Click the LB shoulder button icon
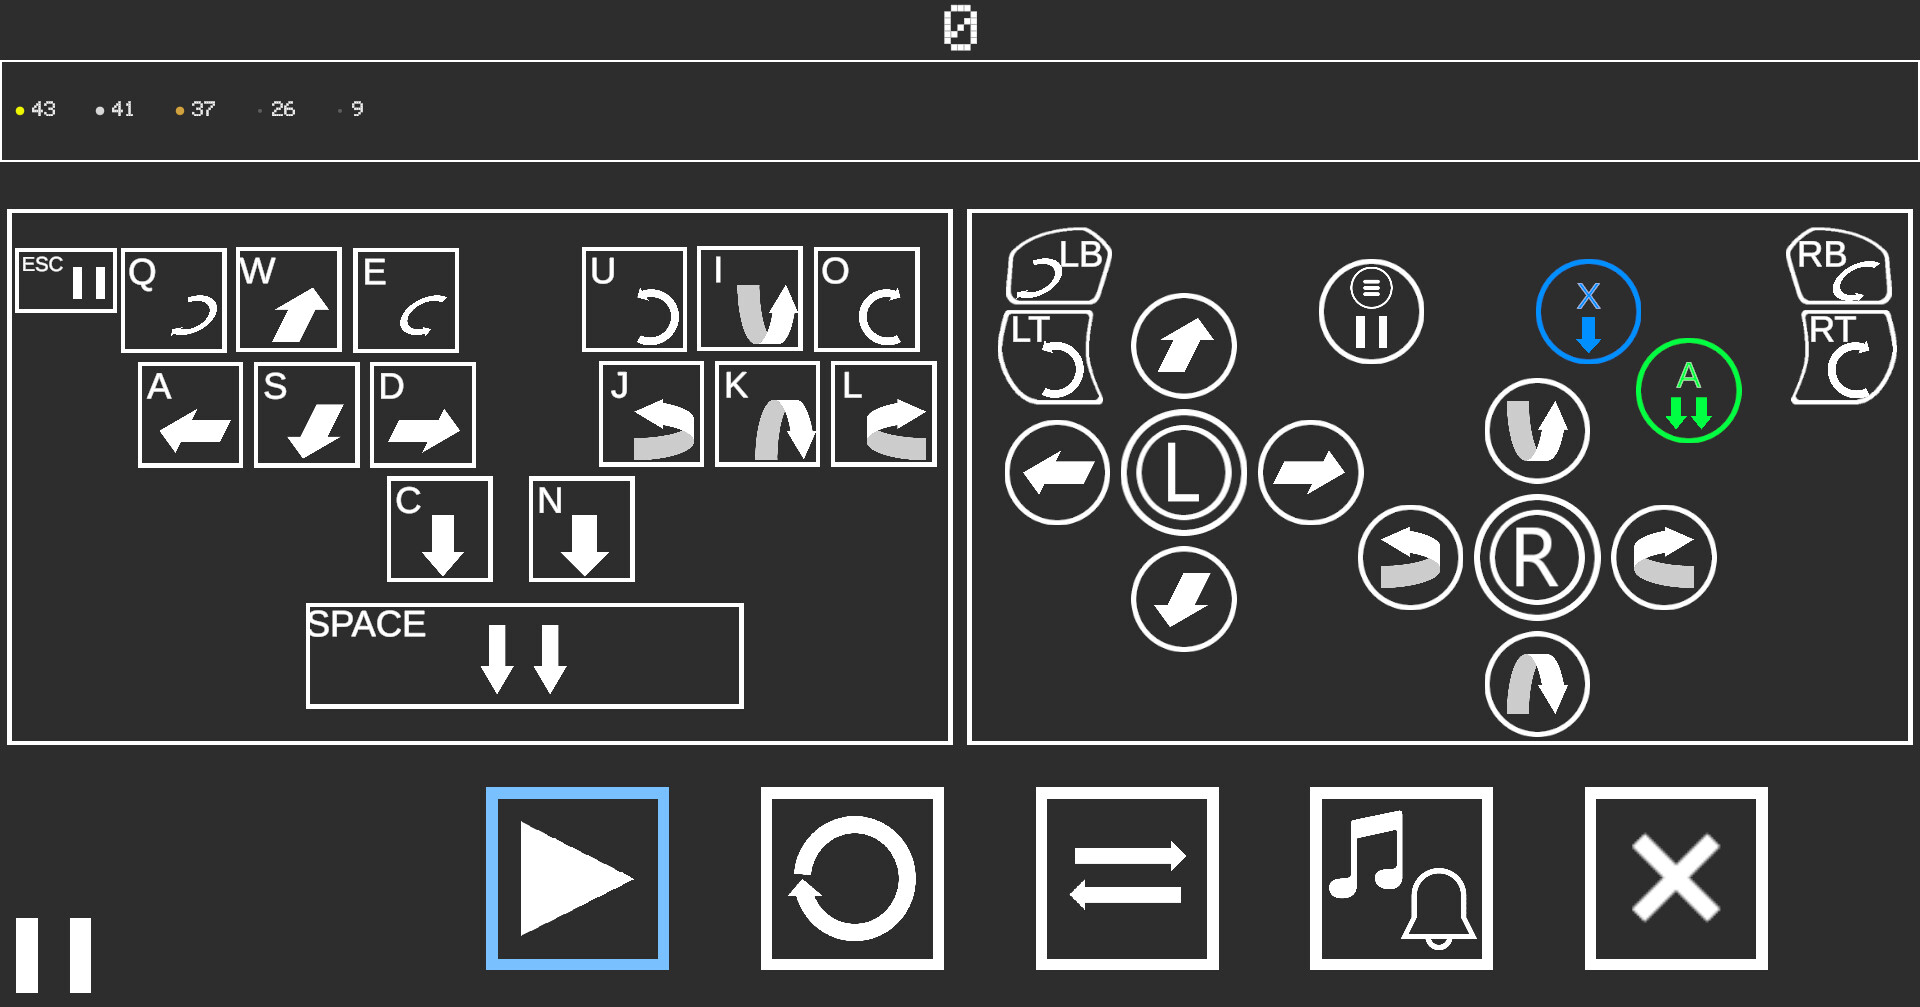 1059,266
